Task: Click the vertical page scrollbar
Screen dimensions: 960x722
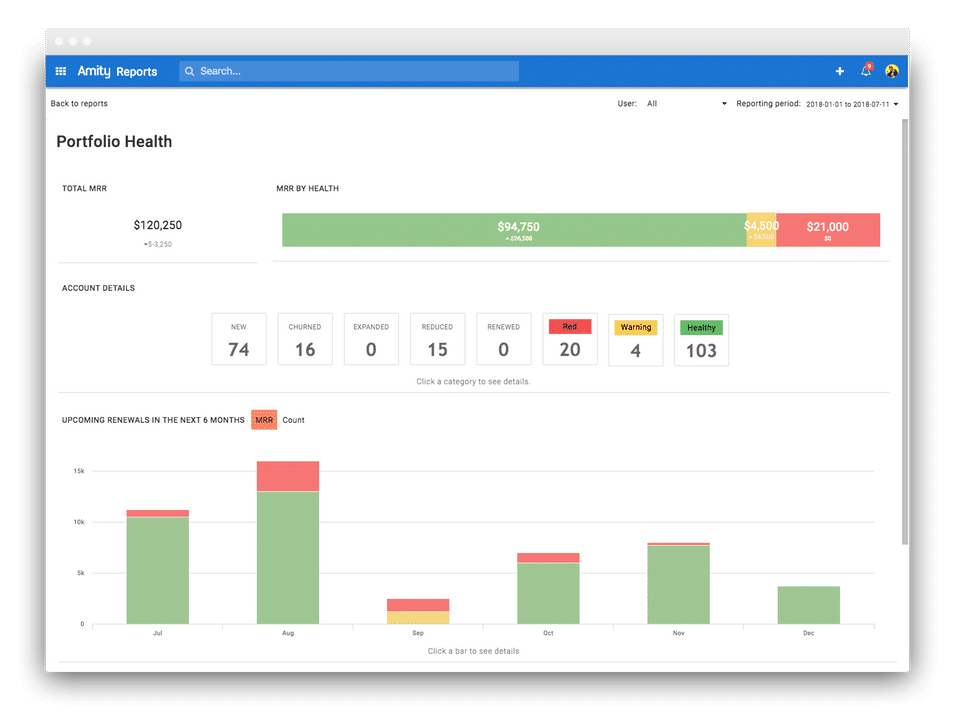Action: [905, 331]
